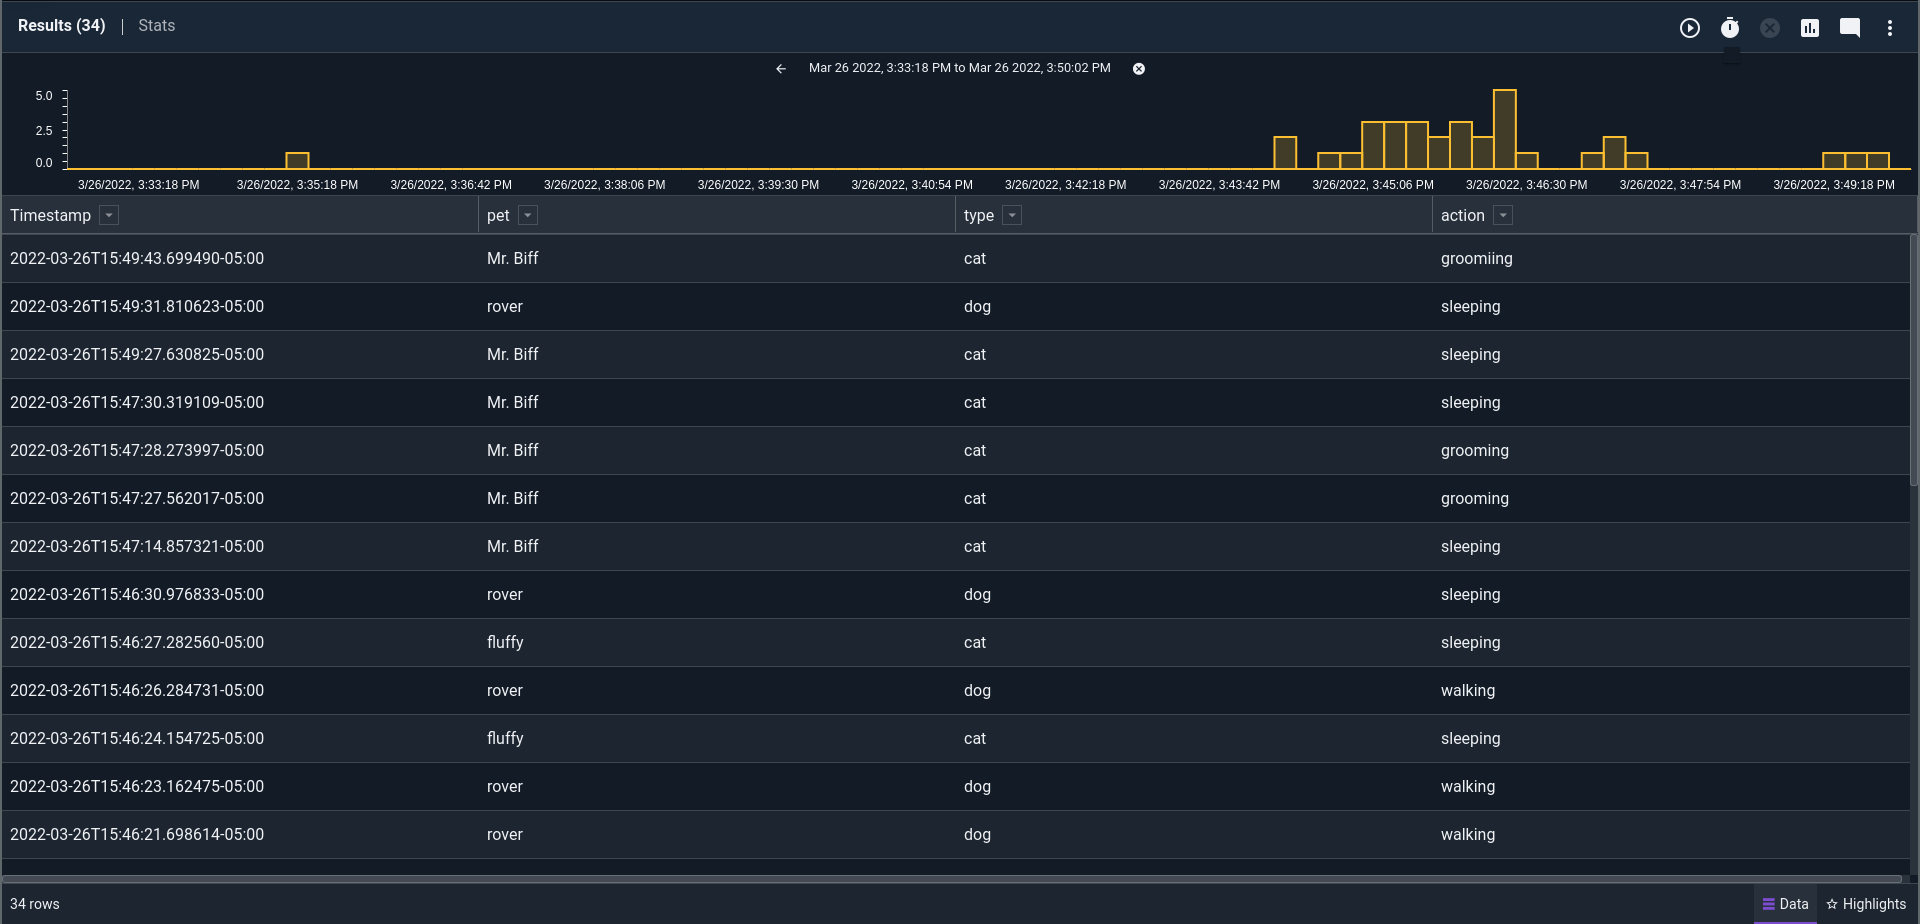Switch to the Stats tab
This screenshot has height=924, width=1920.
coord(156,25)
